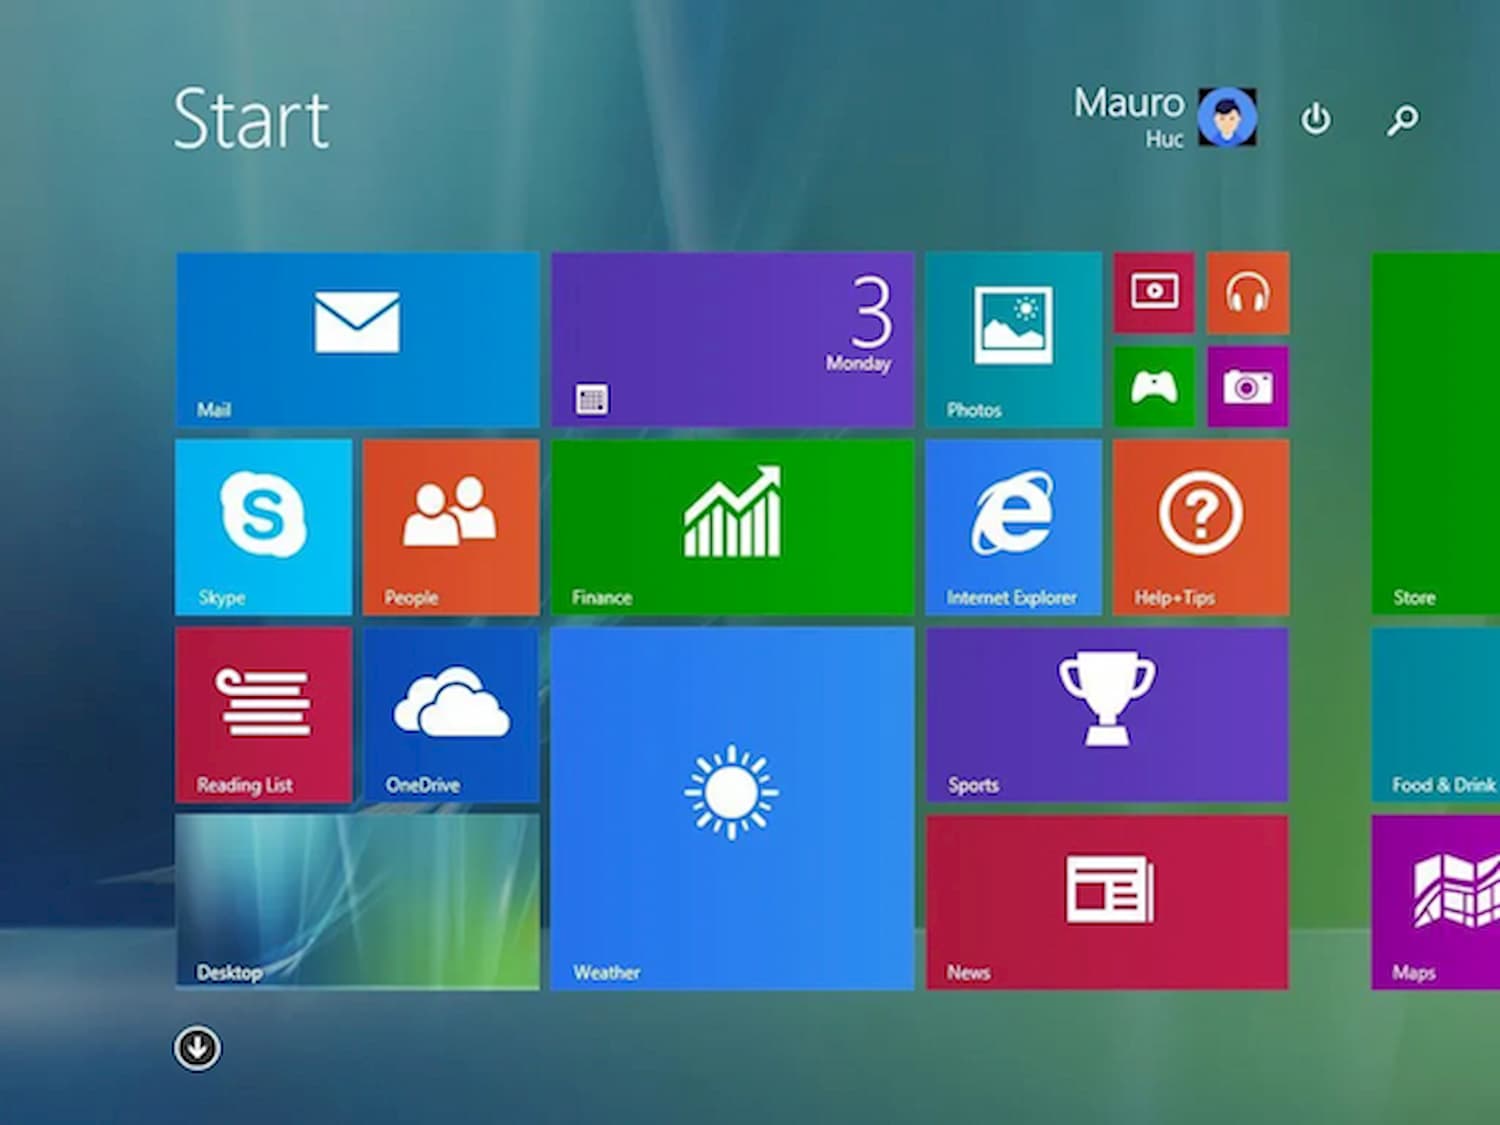This screenshot has height=1125, width=1500.
Task: Open the Camera app tile
Action: [1248, 388]
